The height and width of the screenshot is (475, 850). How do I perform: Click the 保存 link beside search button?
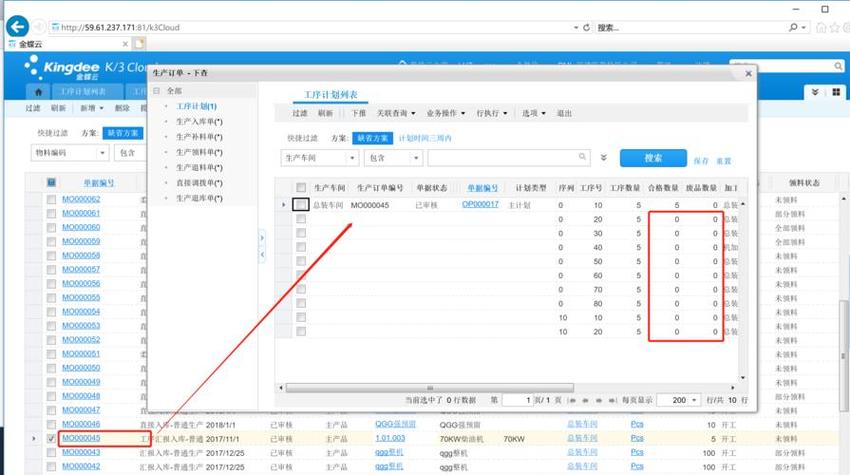coord(701,161)
